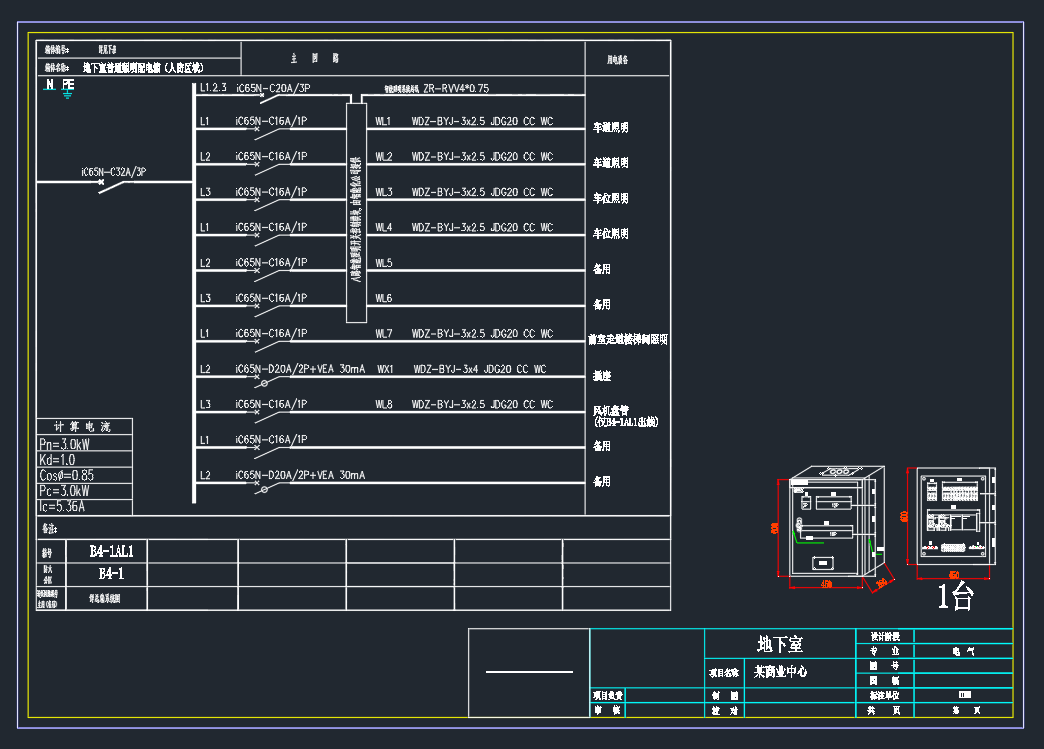Click WDZ-BYJ-3x2.5 cable text in WL1 row
The height and width of the screenshot is (749, 1044).
click(482, 121)
